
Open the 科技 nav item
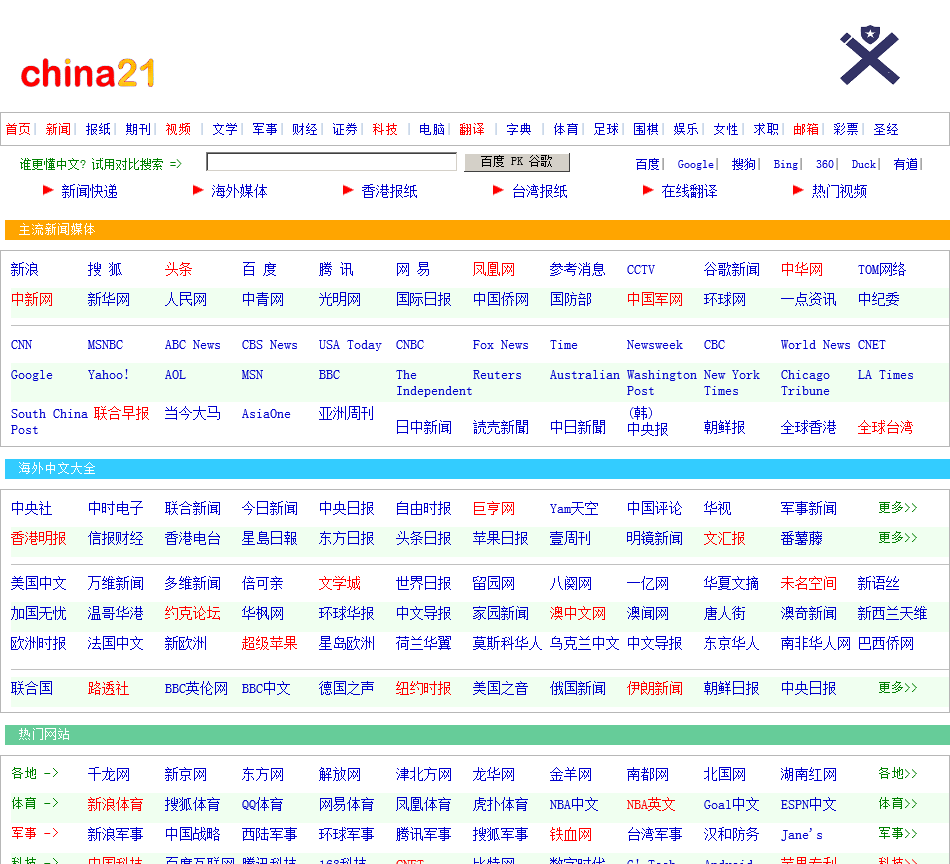(385, 129)
